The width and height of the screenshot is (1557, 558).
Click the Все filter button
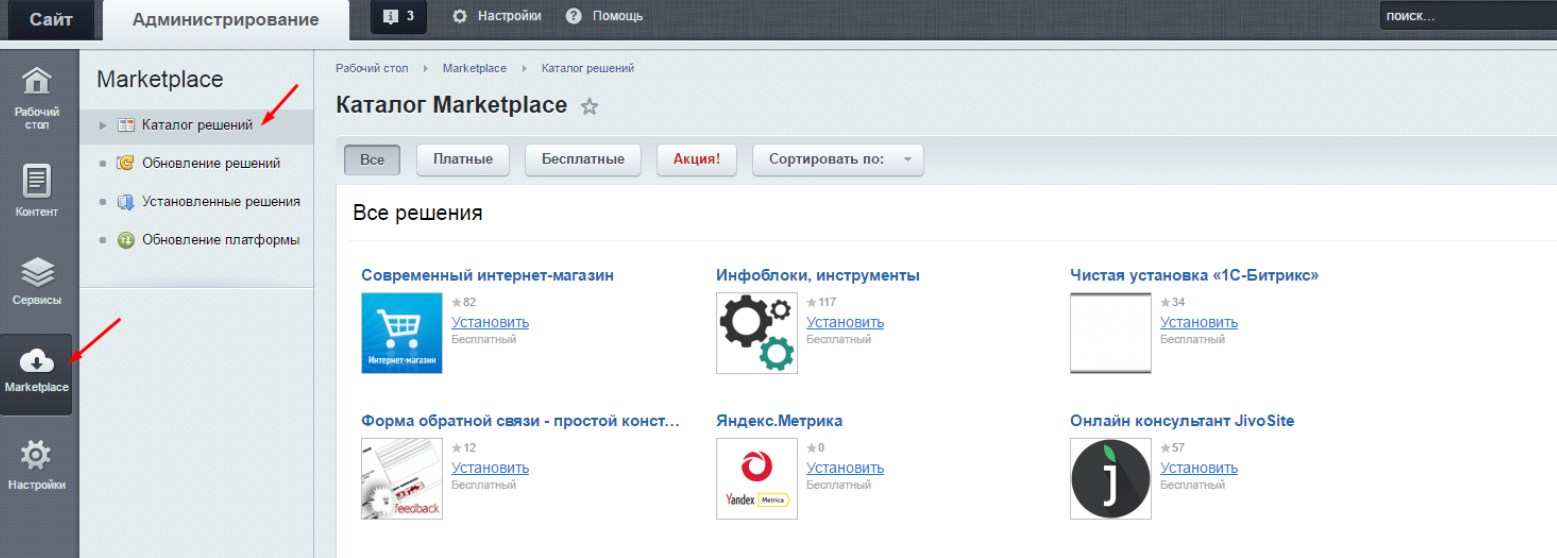coord(372,160)
